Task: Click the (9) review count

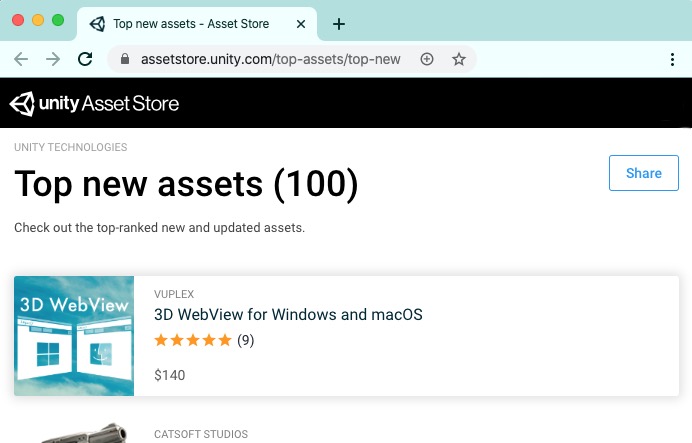Action: tap(245, 340)
